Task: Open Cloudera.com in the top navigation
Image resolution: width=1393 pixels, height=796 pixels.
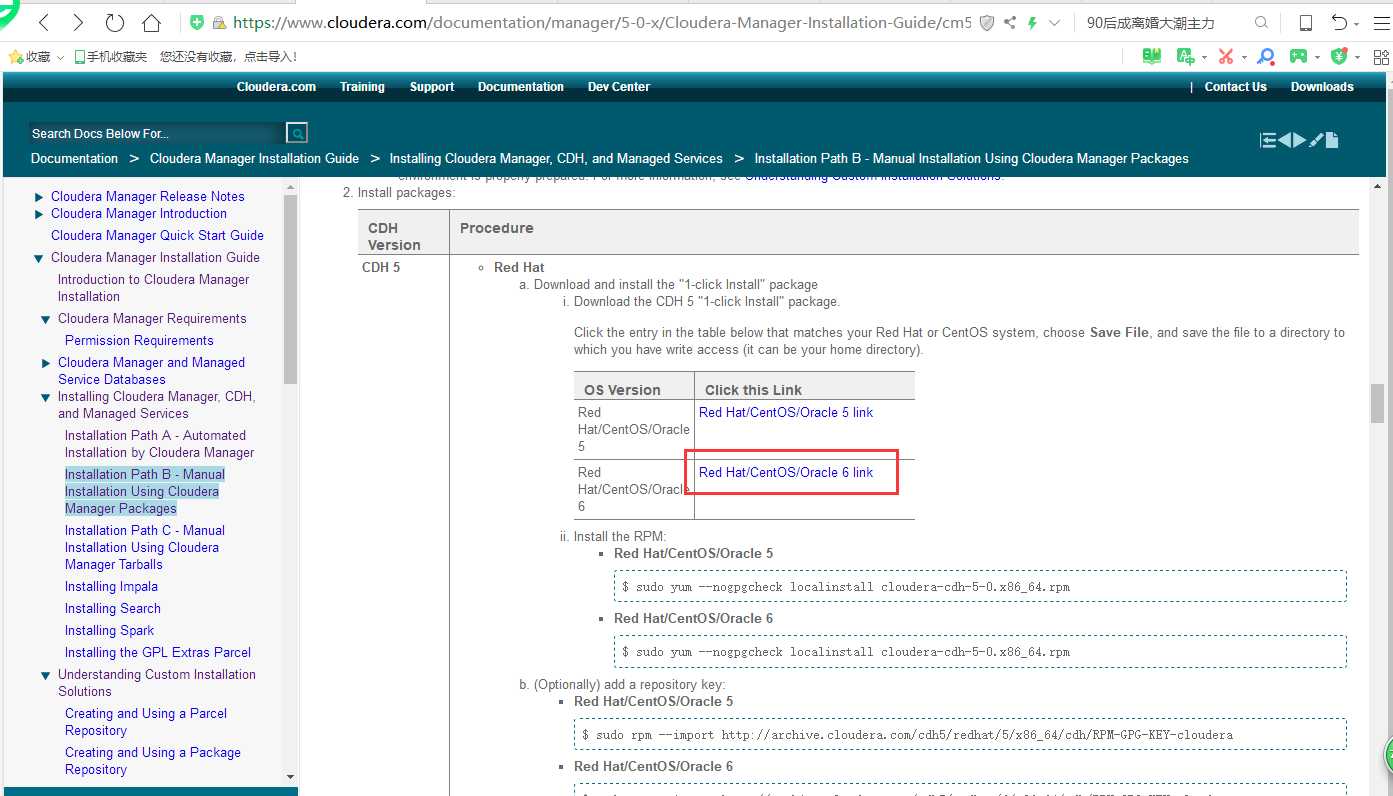Action: point(276,87)
